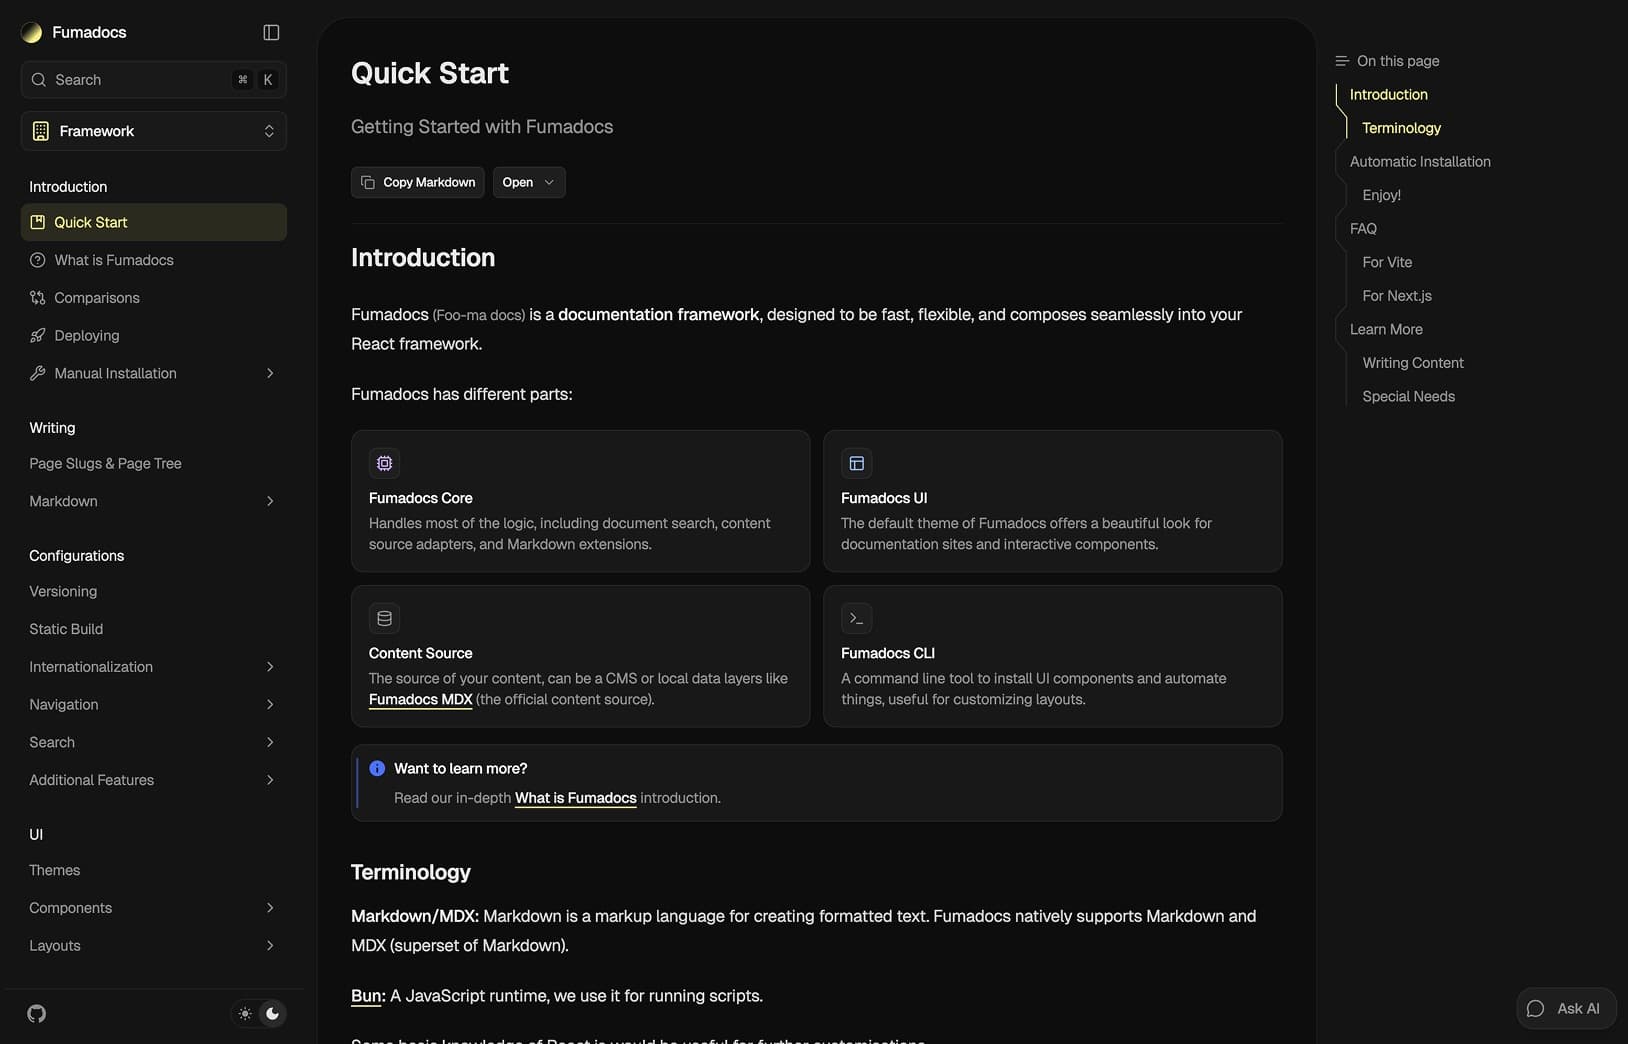
Task: Expand the Manual Installation section
Action: 270,373
